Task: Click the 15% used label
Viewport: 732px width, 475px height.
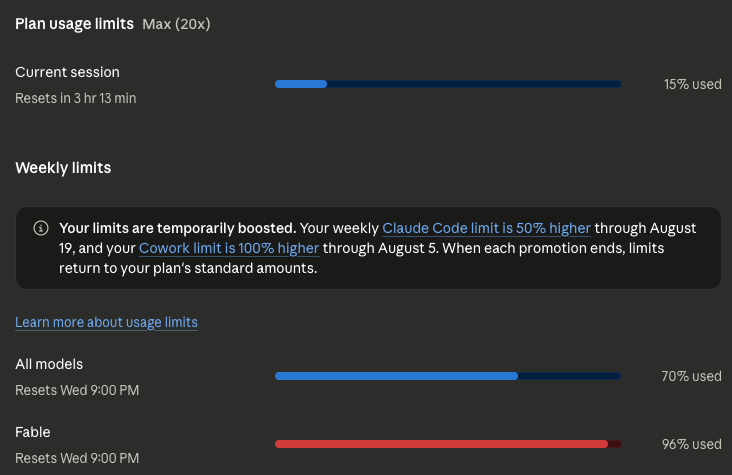Action: (693, 84)
